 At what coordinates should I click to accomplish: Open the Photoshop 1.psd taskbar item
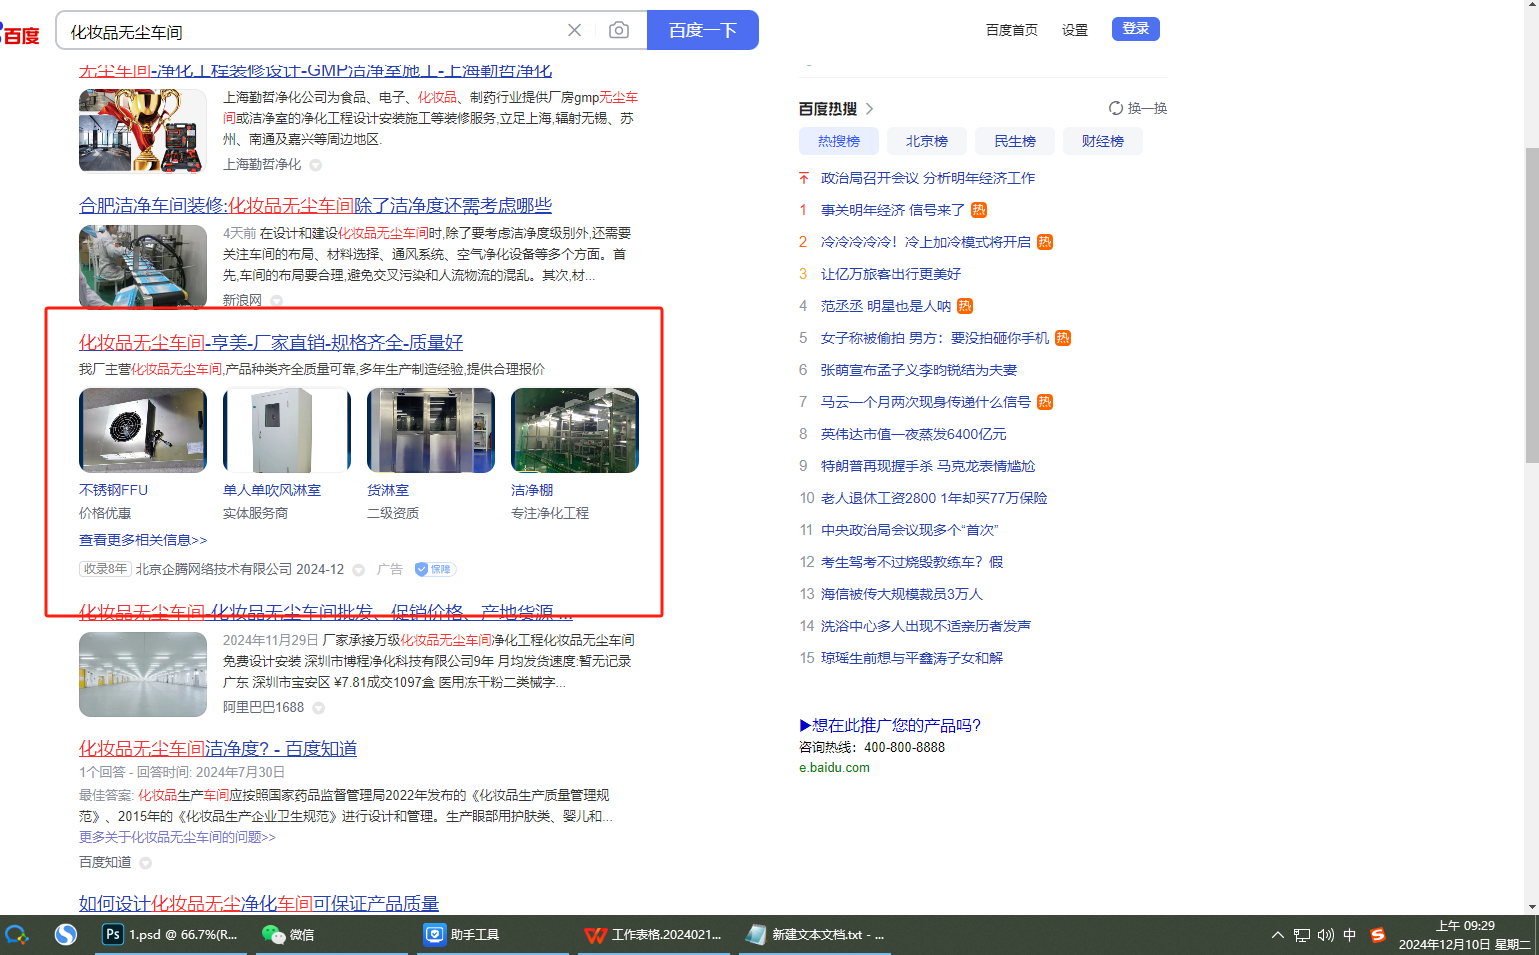click(x=170, y=935)
